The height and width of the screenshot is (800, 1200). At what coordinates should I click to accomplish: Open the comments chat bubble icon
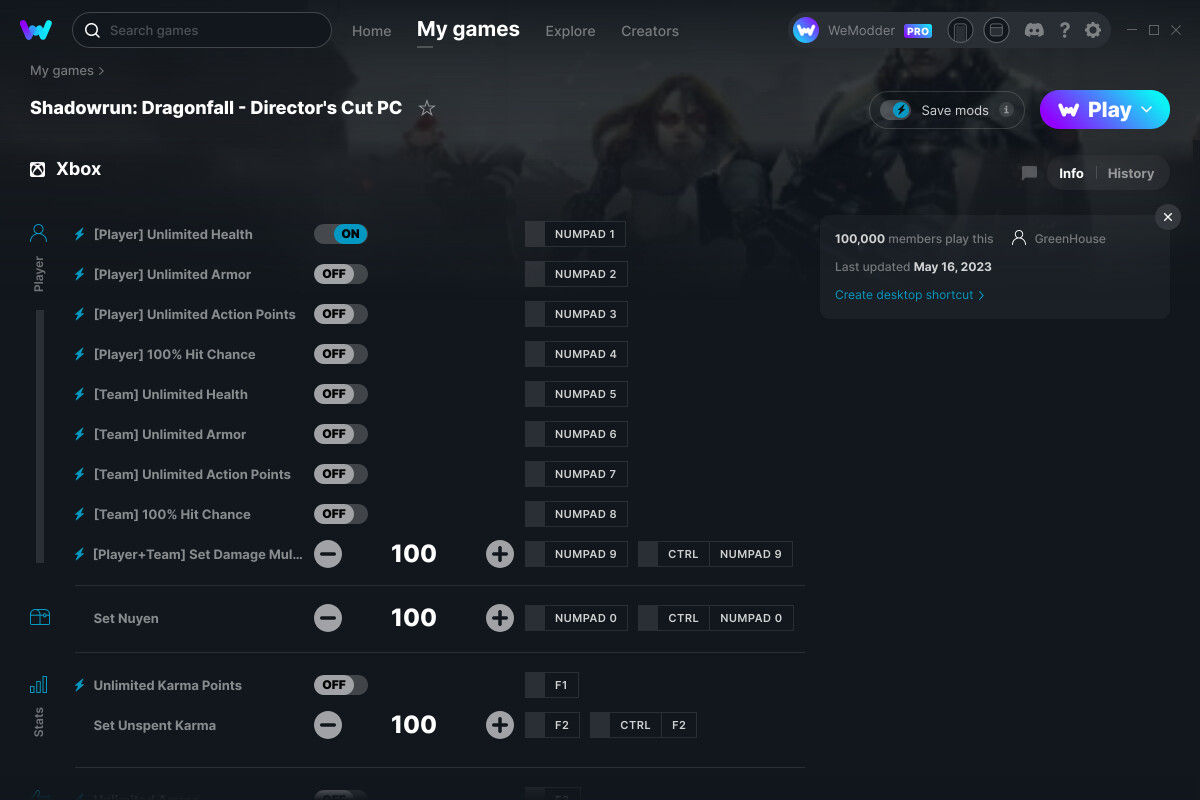[1029, 173]
